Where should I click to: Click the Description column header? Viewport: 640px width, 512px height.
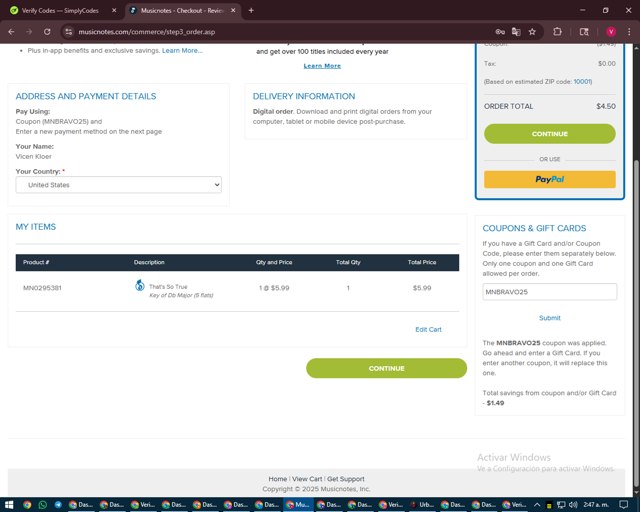[x=149, y=262]
